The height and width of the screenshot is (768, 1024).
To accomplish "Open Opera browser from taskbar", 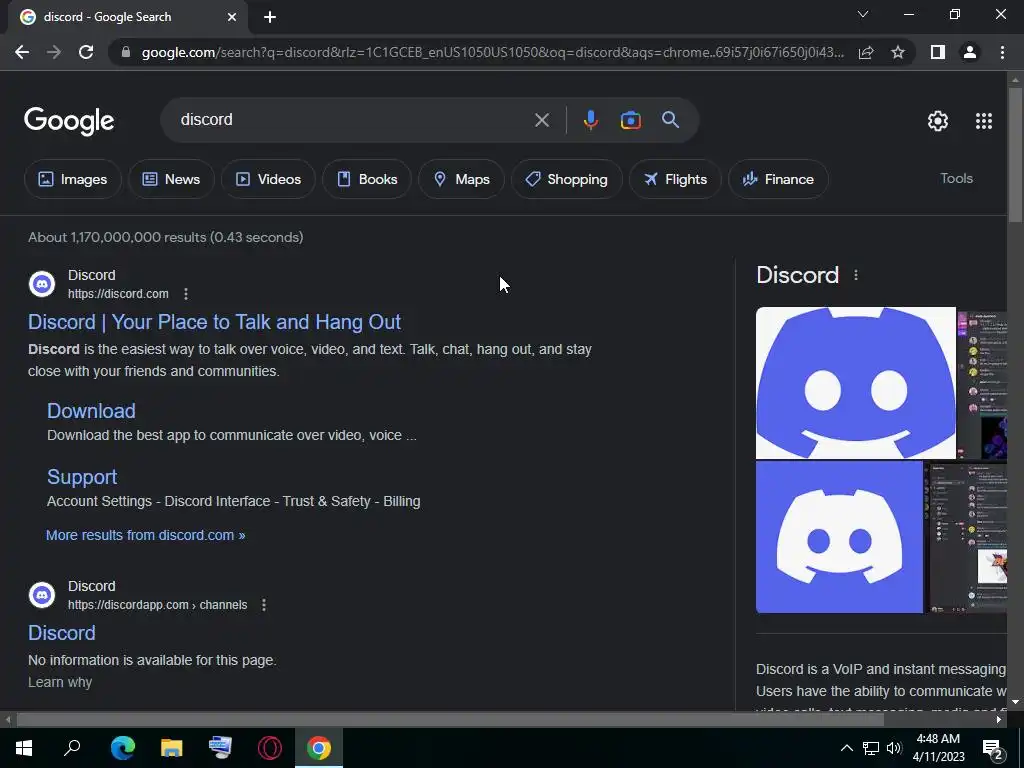I will tap(270, 748).
